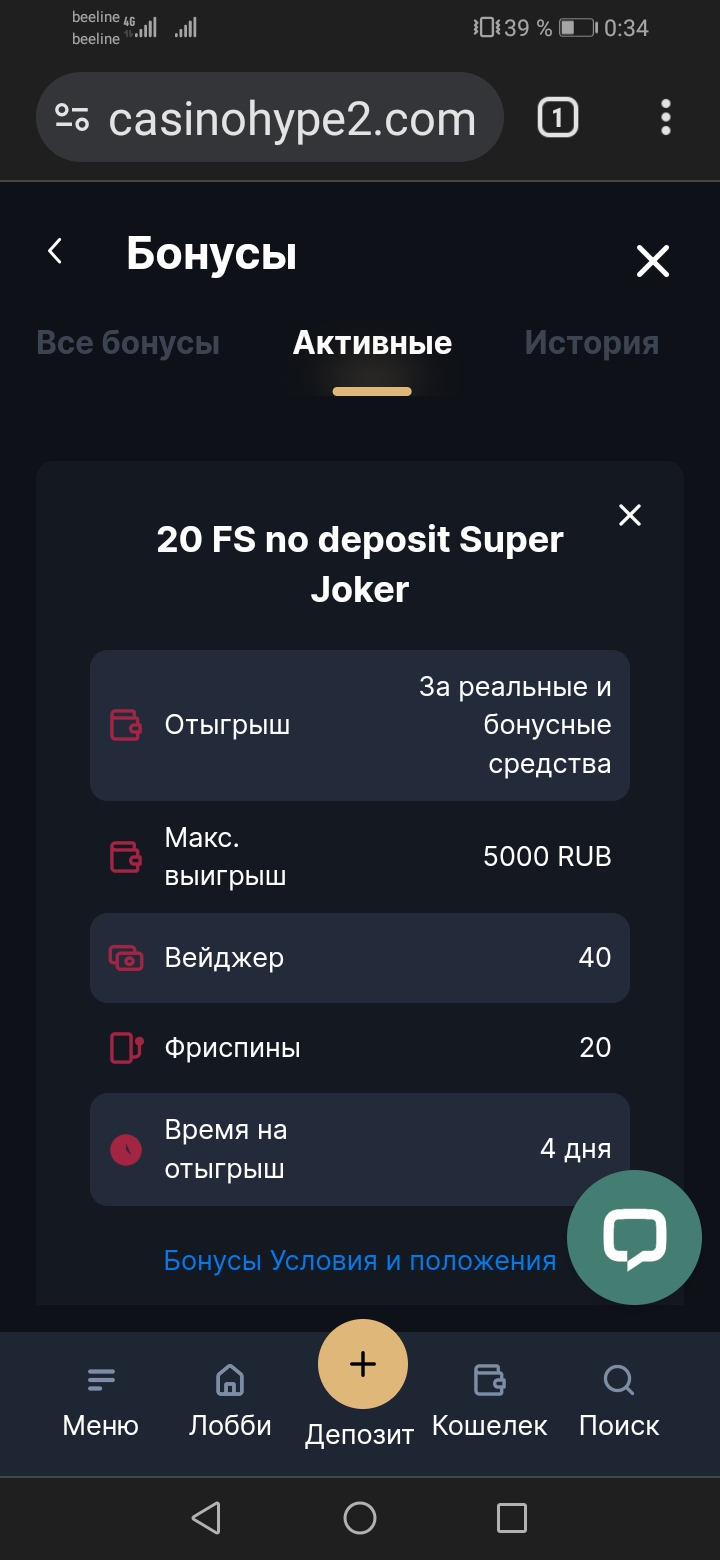720x1560 pixels.
Task: Select the 'Активные' tab
Action: [x=372, y=343]
